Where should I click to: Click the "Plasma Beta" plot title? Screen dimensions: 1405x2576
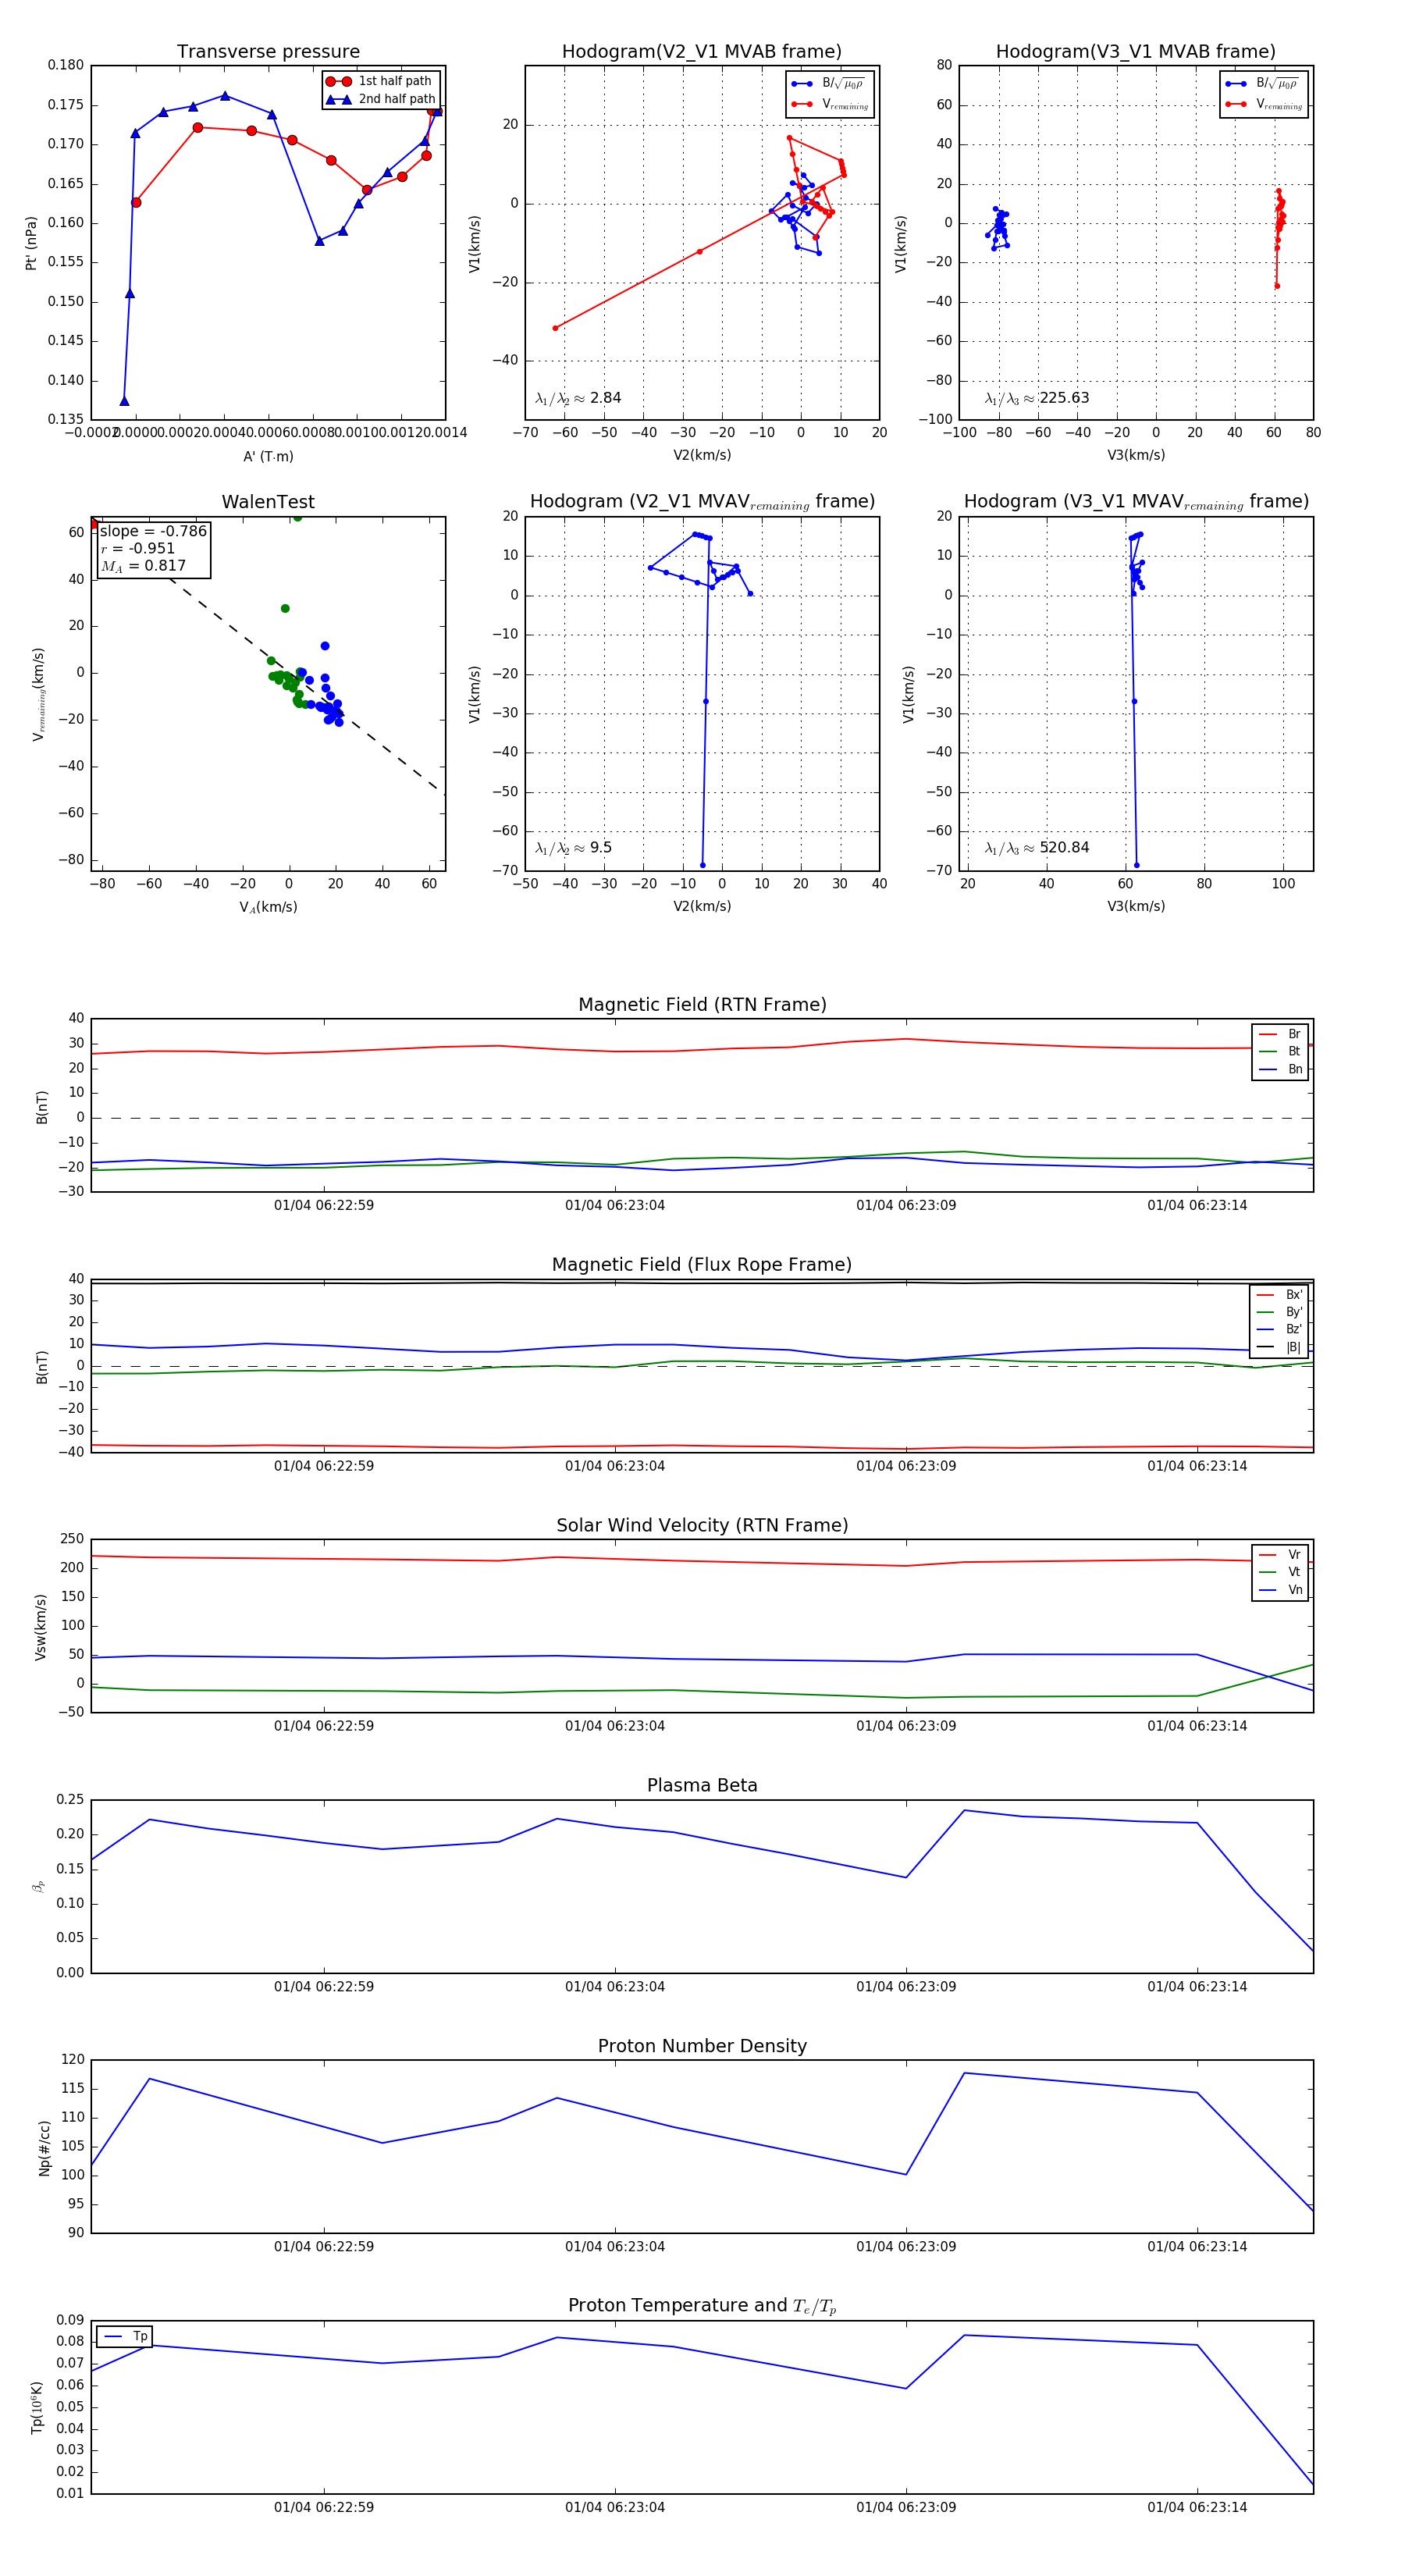point(702,1785)
